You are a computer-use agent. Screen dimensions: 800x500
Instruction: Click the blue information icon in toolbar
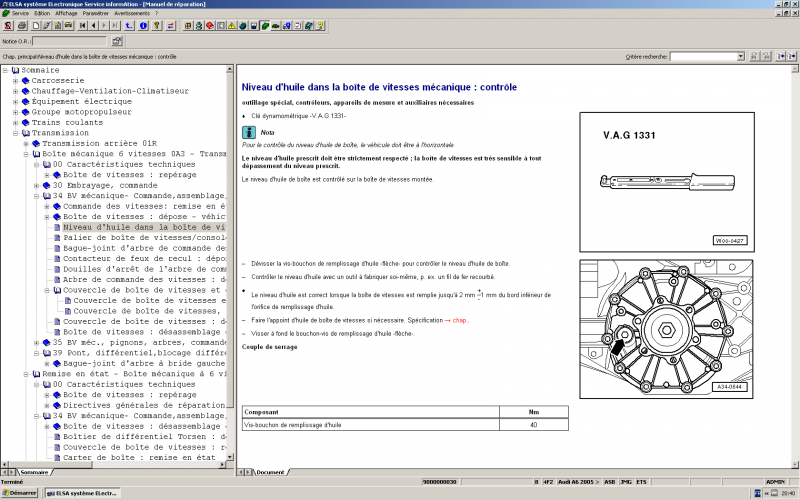pos(143,25)
